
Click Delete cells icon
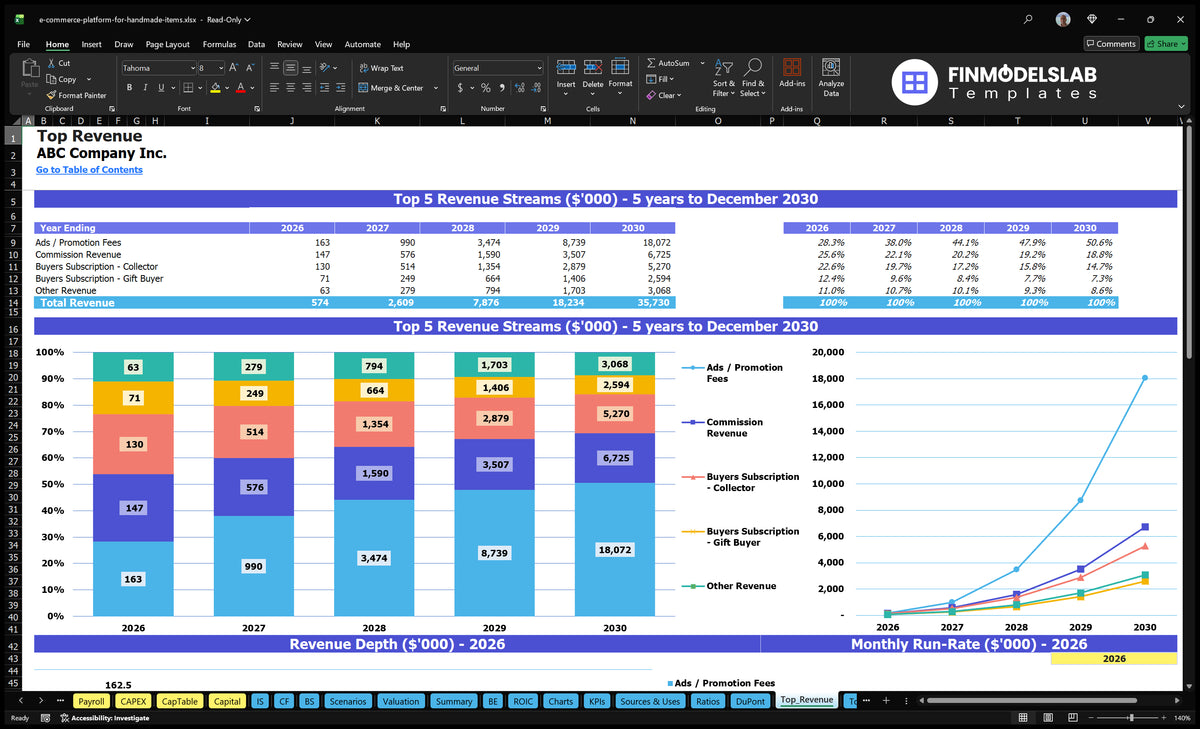(593, 67)
